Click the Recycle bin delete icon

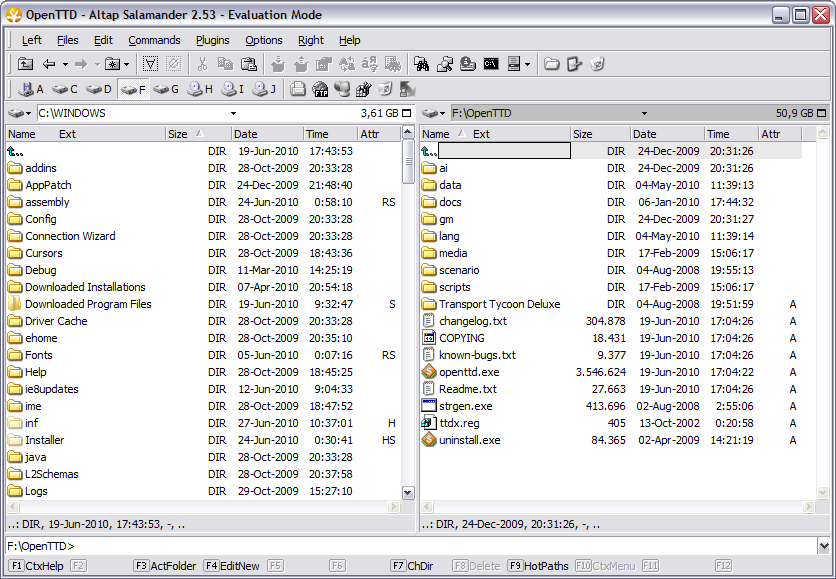tap(597, 65)
